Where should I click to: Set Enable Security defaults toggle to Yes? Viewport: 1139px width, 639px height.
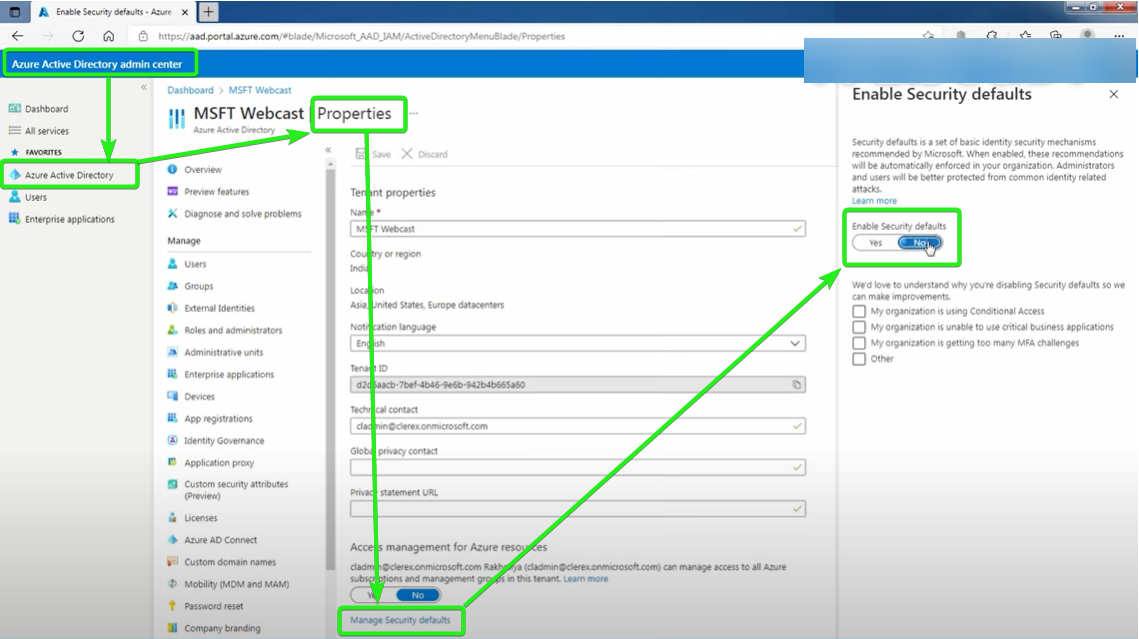coord(875,243)
